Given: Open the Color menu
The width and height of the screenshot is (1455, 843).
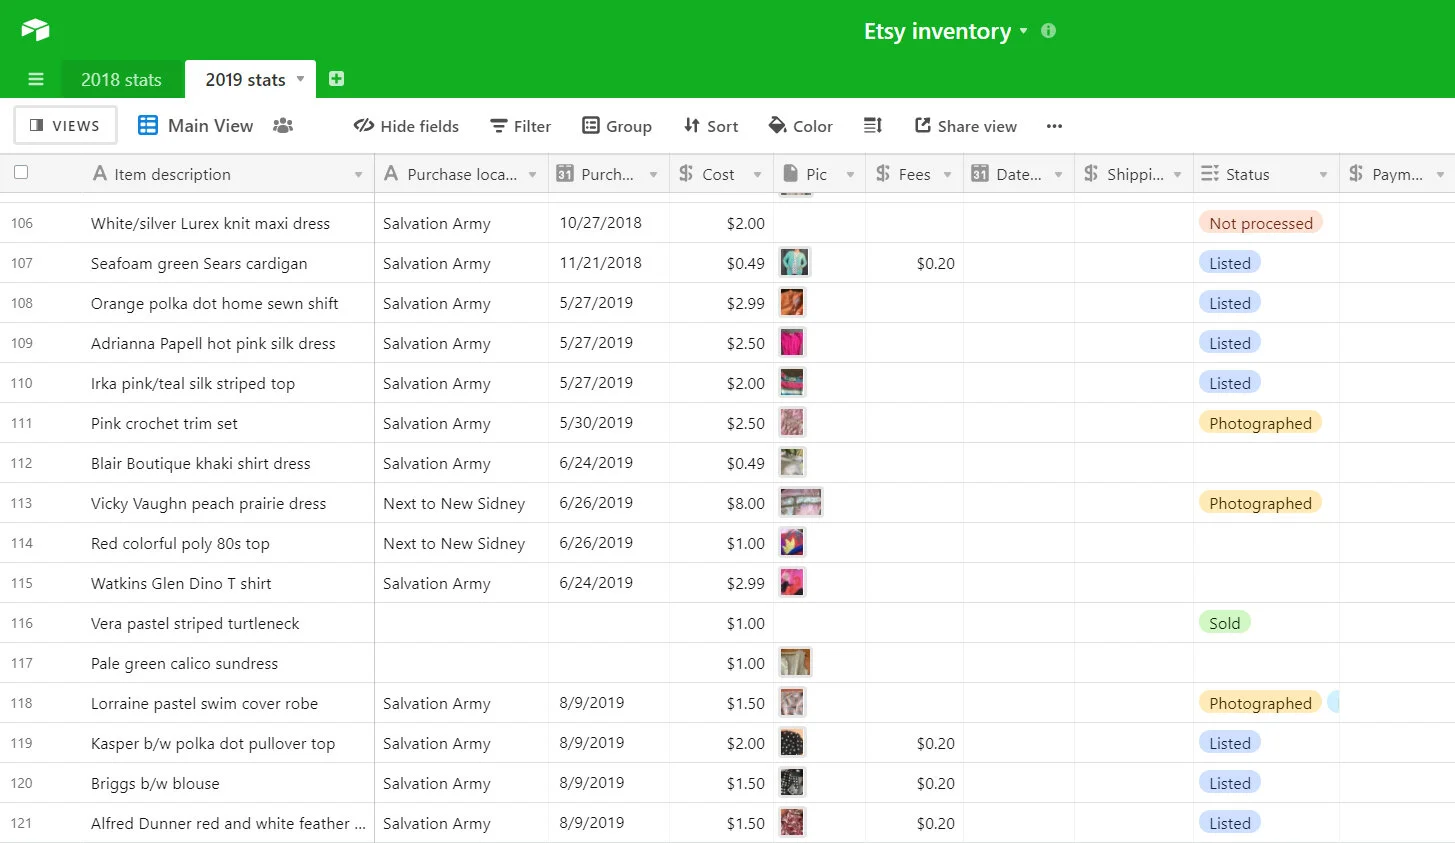Looking at the screenshot, I should coord(800,126).
